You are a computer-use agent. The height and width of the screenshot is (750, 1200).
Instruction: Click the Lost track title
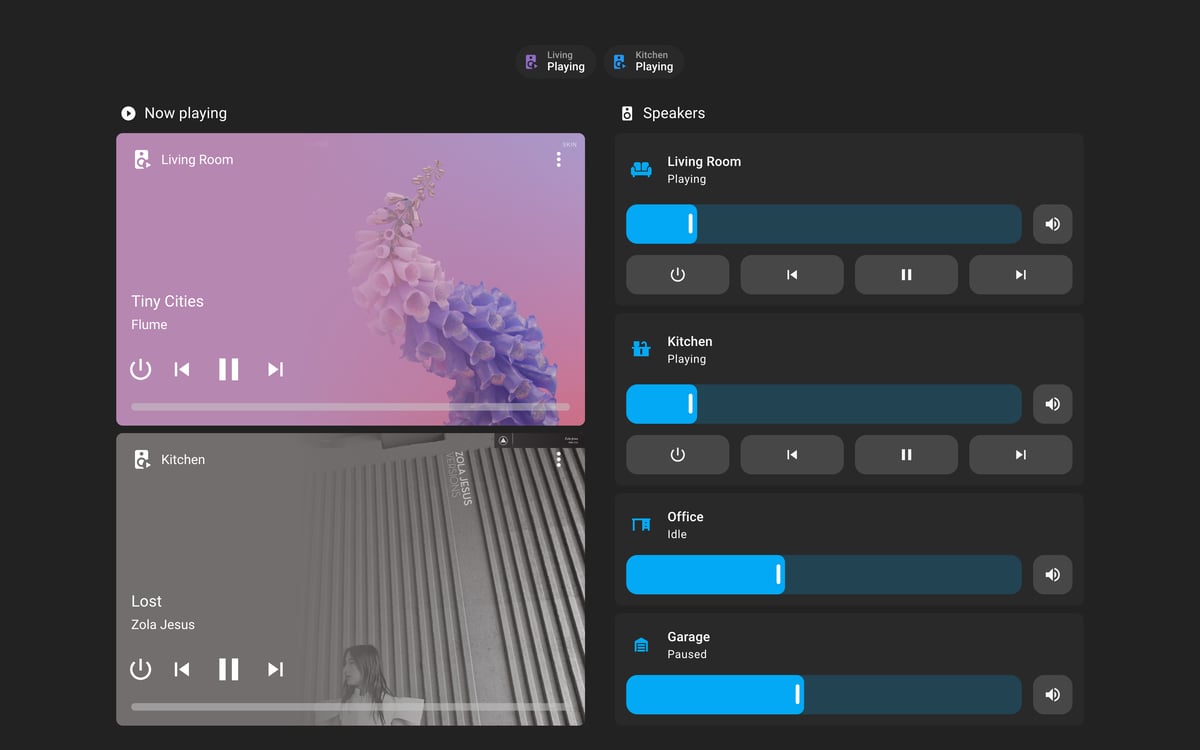coord(146,601)
